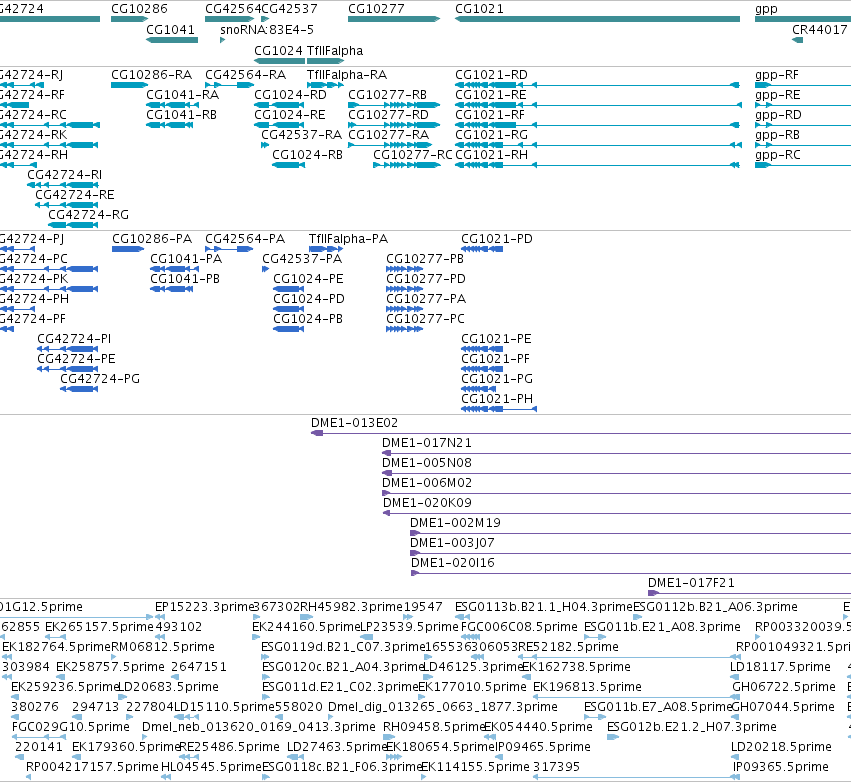This screenshot has width=851, height=782.
Task: Select the CG1024-RB transcript
Action: 288,165
